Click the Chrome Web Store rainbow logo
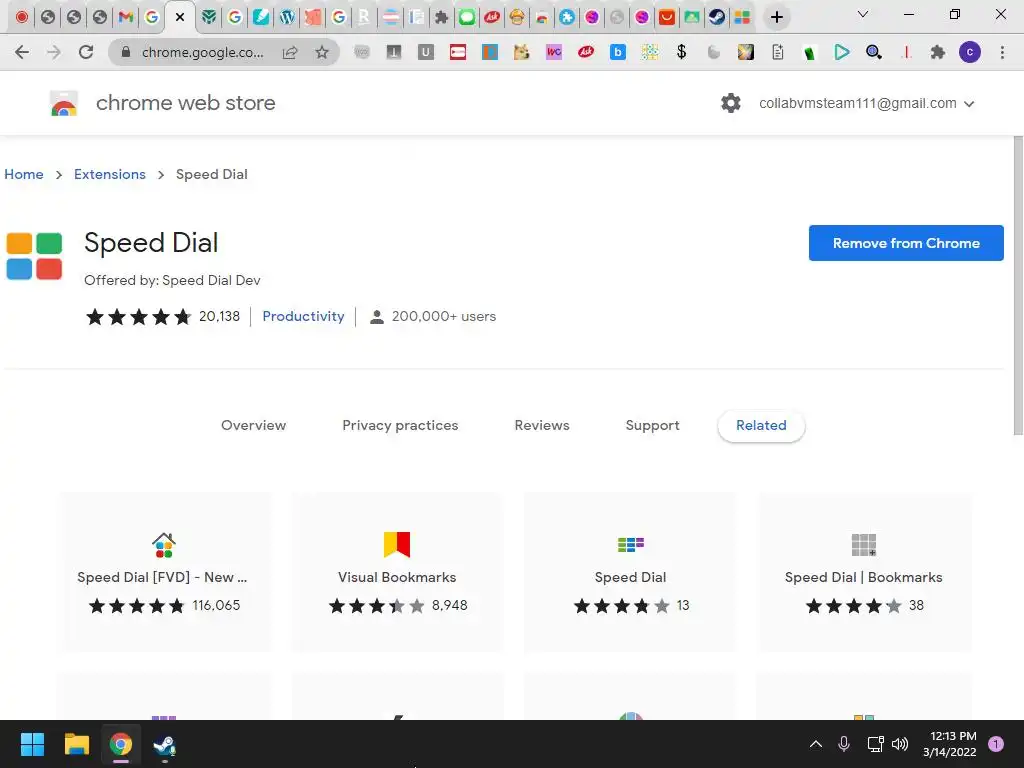The height and width of the screenshot is (768, 1024). 64,103
